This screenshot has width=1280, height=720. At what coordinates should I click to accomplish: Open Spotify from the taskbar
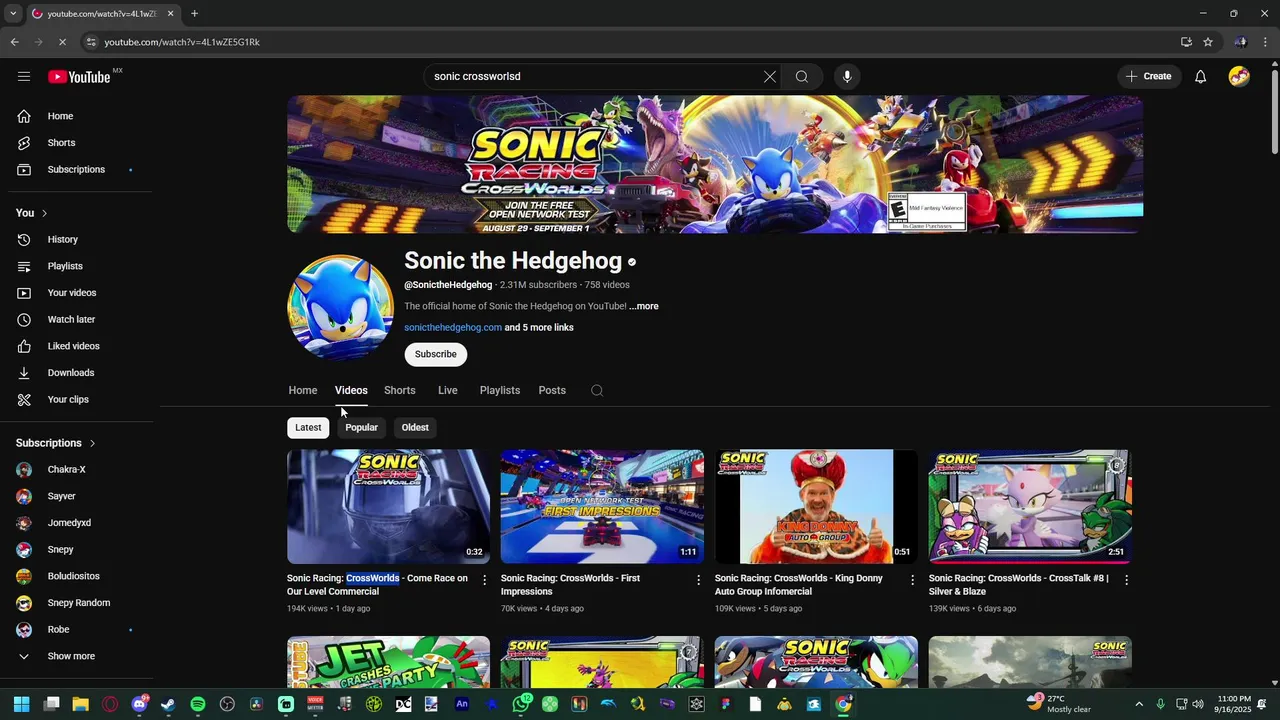point(198,704)
